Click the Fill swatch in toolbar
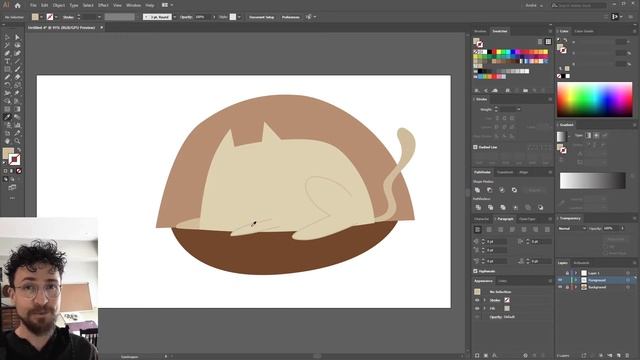Viewport: 640px width, 360px height. [x=8, y=153]
